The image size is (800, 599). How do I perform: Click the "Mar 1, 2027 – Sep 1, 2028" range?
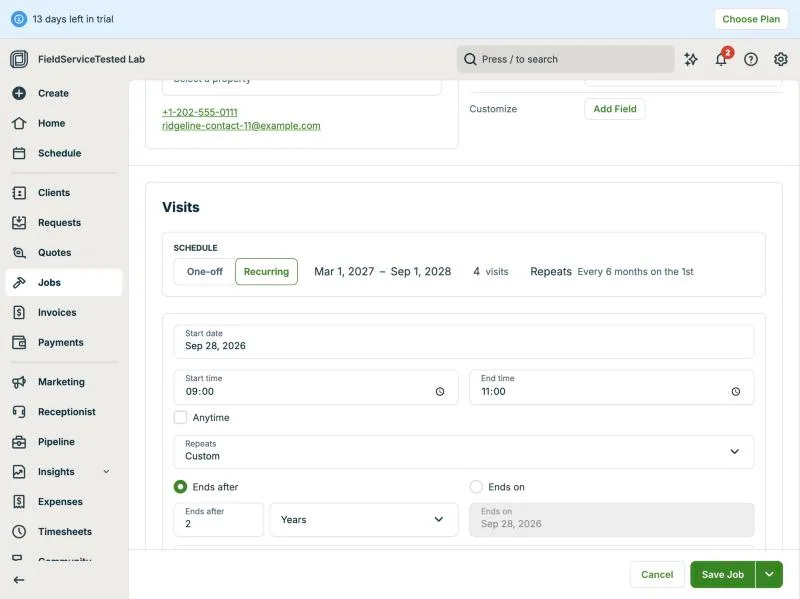click(x=383, y=271)
